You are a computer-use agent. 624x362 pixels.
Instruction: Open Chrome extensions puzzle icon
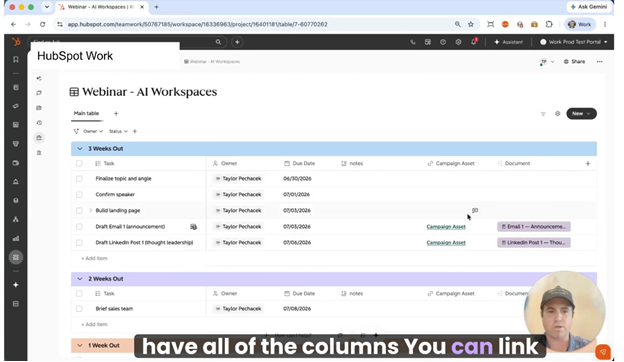point(549,24)
